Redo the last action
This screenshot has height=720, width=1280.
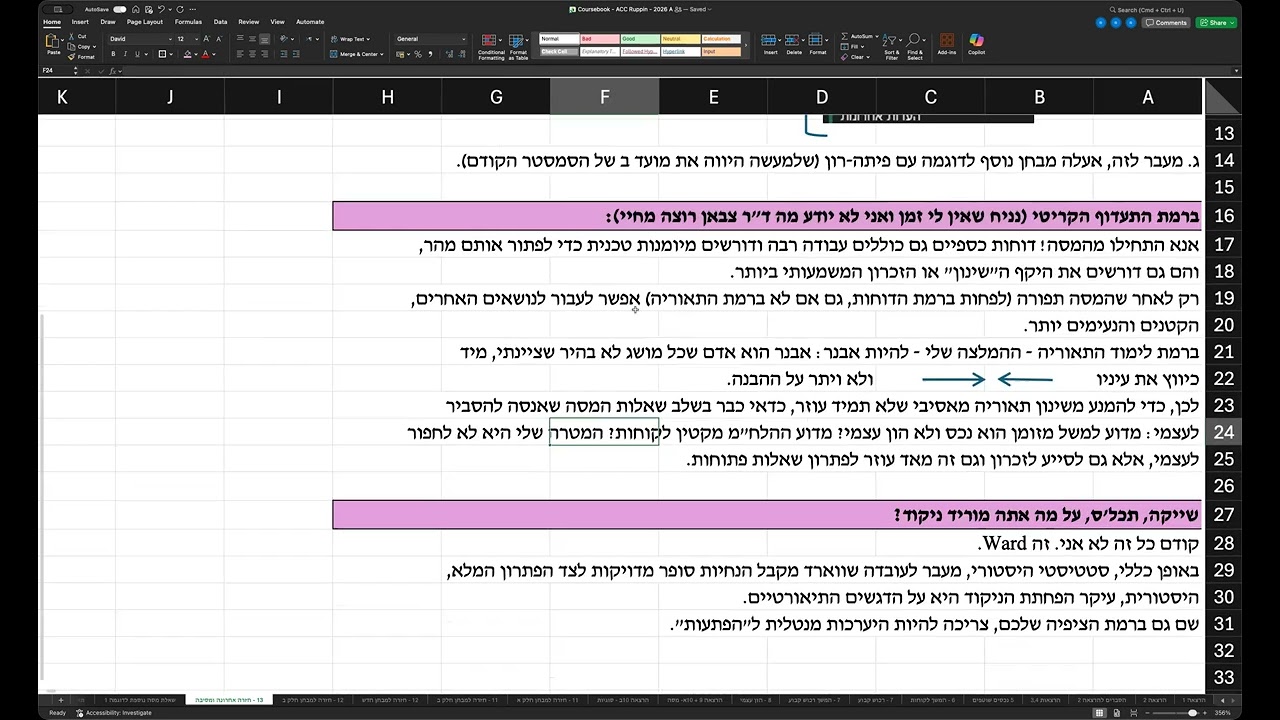[x=178, y=9]
